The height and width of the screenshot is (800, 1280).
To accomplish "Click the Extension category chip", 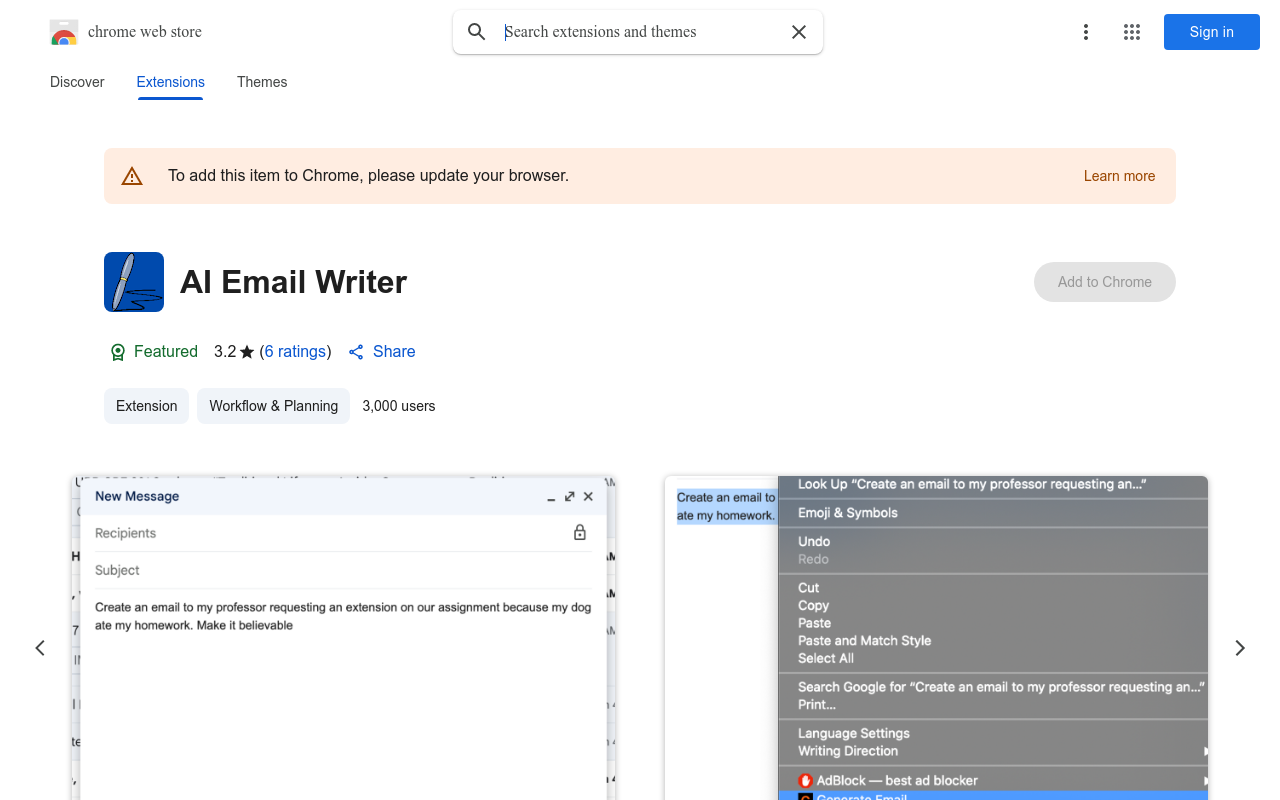I will 146,406.
